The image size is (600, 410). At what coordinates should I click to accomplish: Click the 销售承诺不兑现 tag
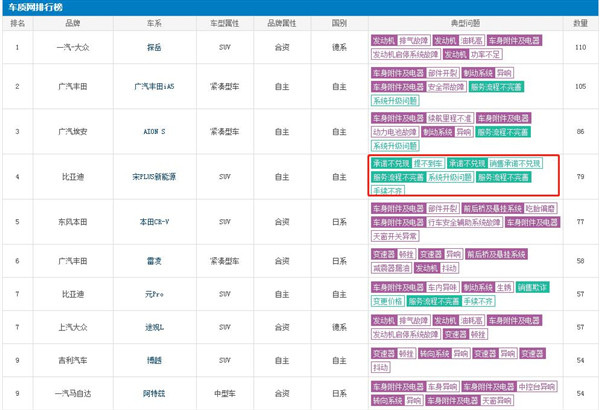click(x=515, y=164)
